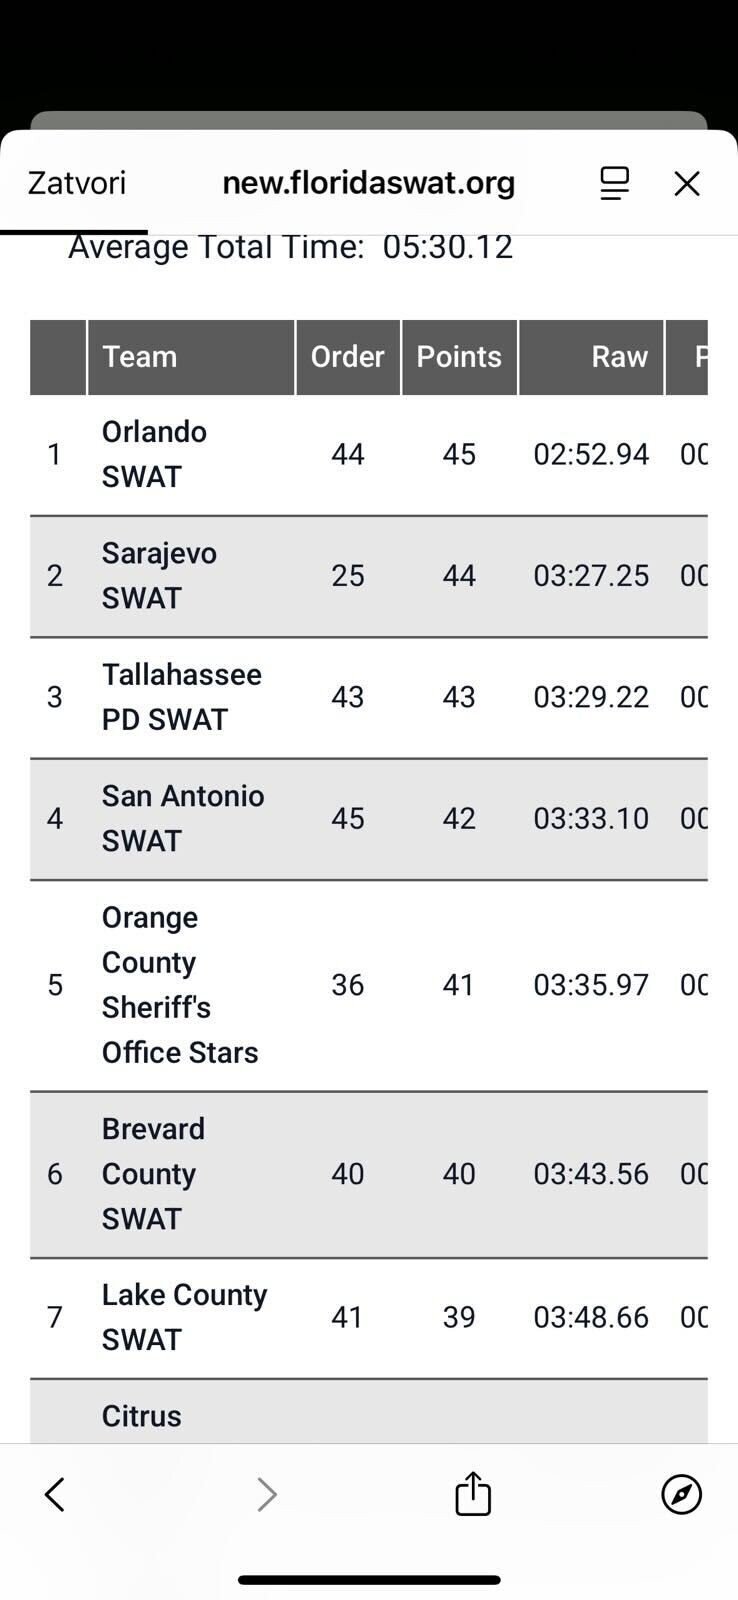Tap the San Antonio SWAT entry
Image resolution: width=738 pixels, height=1600 pixels.
pos(183,818)
